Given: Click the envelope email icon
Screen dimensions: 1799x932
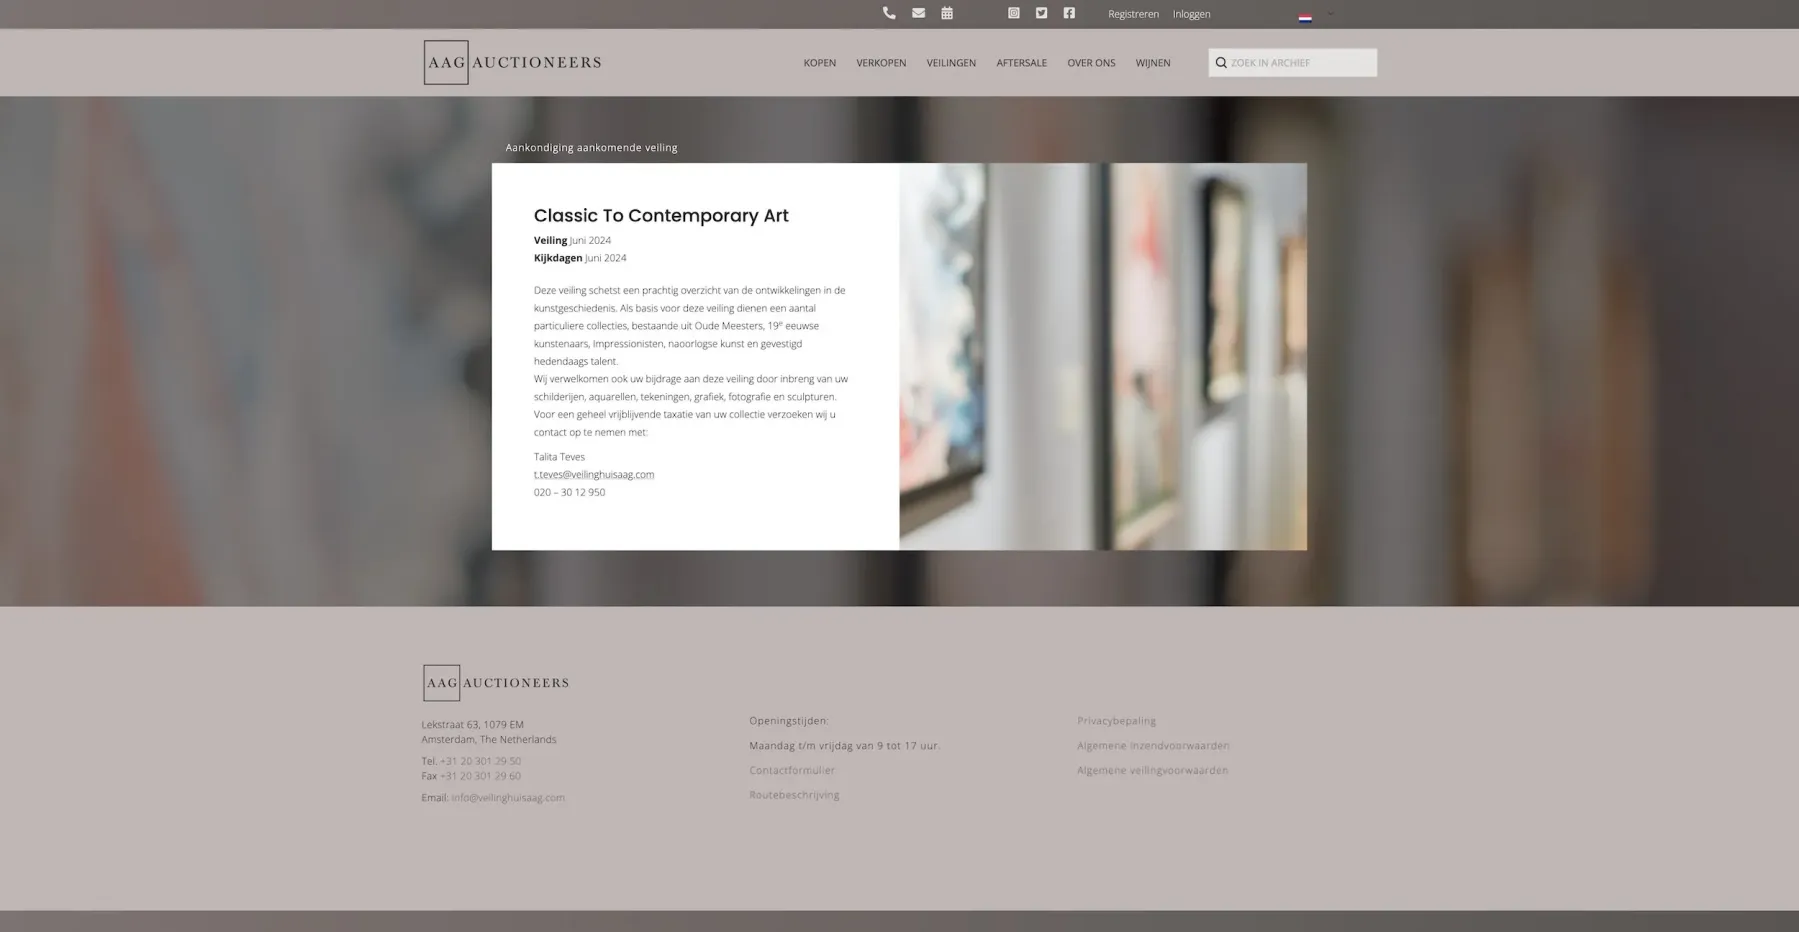Looking at the screenshot, I should (x=918, y=13).
